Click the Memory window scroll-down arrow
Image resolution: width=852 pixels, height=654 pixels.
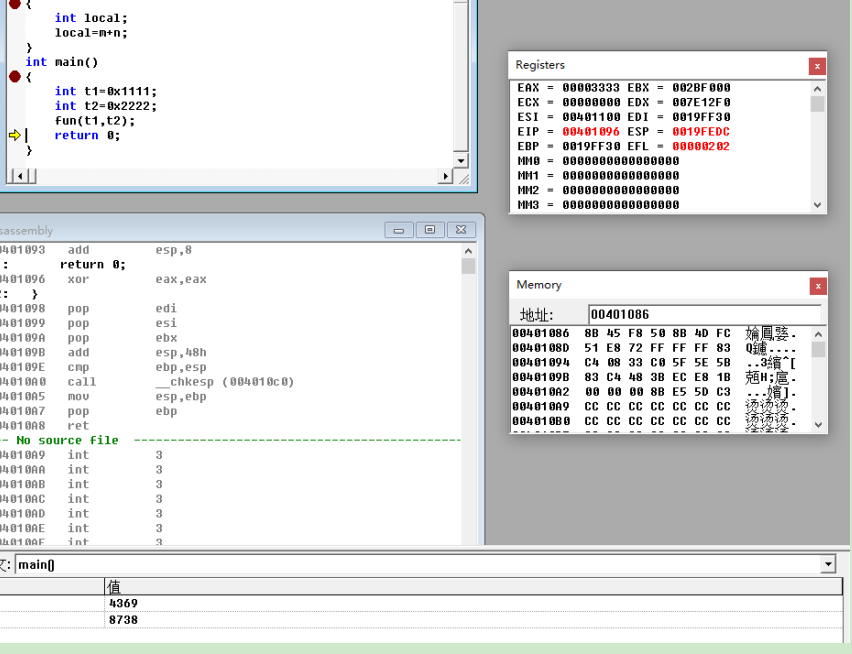click(818, 425)
